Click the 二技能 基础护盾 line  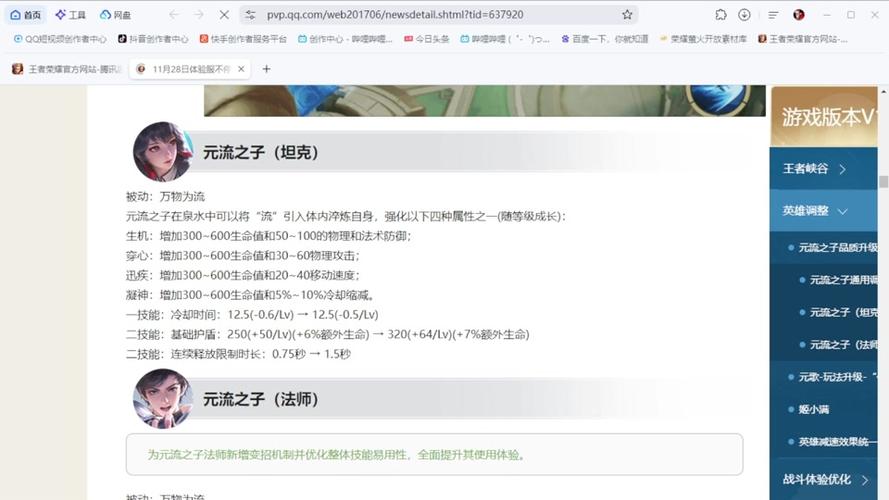pyautogui.click(x=328, y=334)
